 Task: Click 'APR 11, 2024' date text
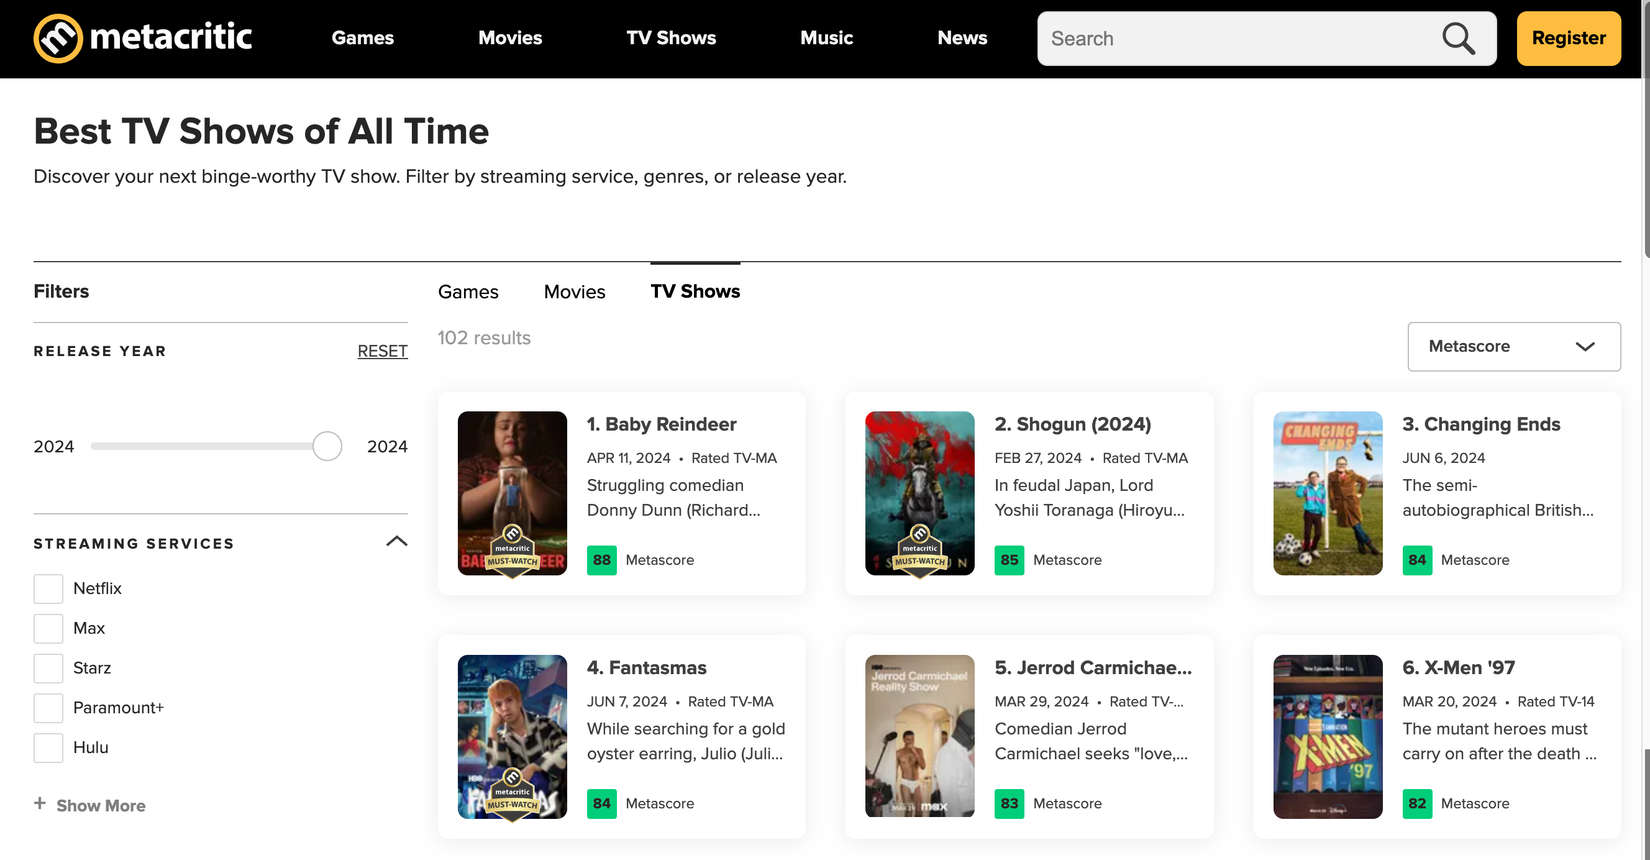628,458
